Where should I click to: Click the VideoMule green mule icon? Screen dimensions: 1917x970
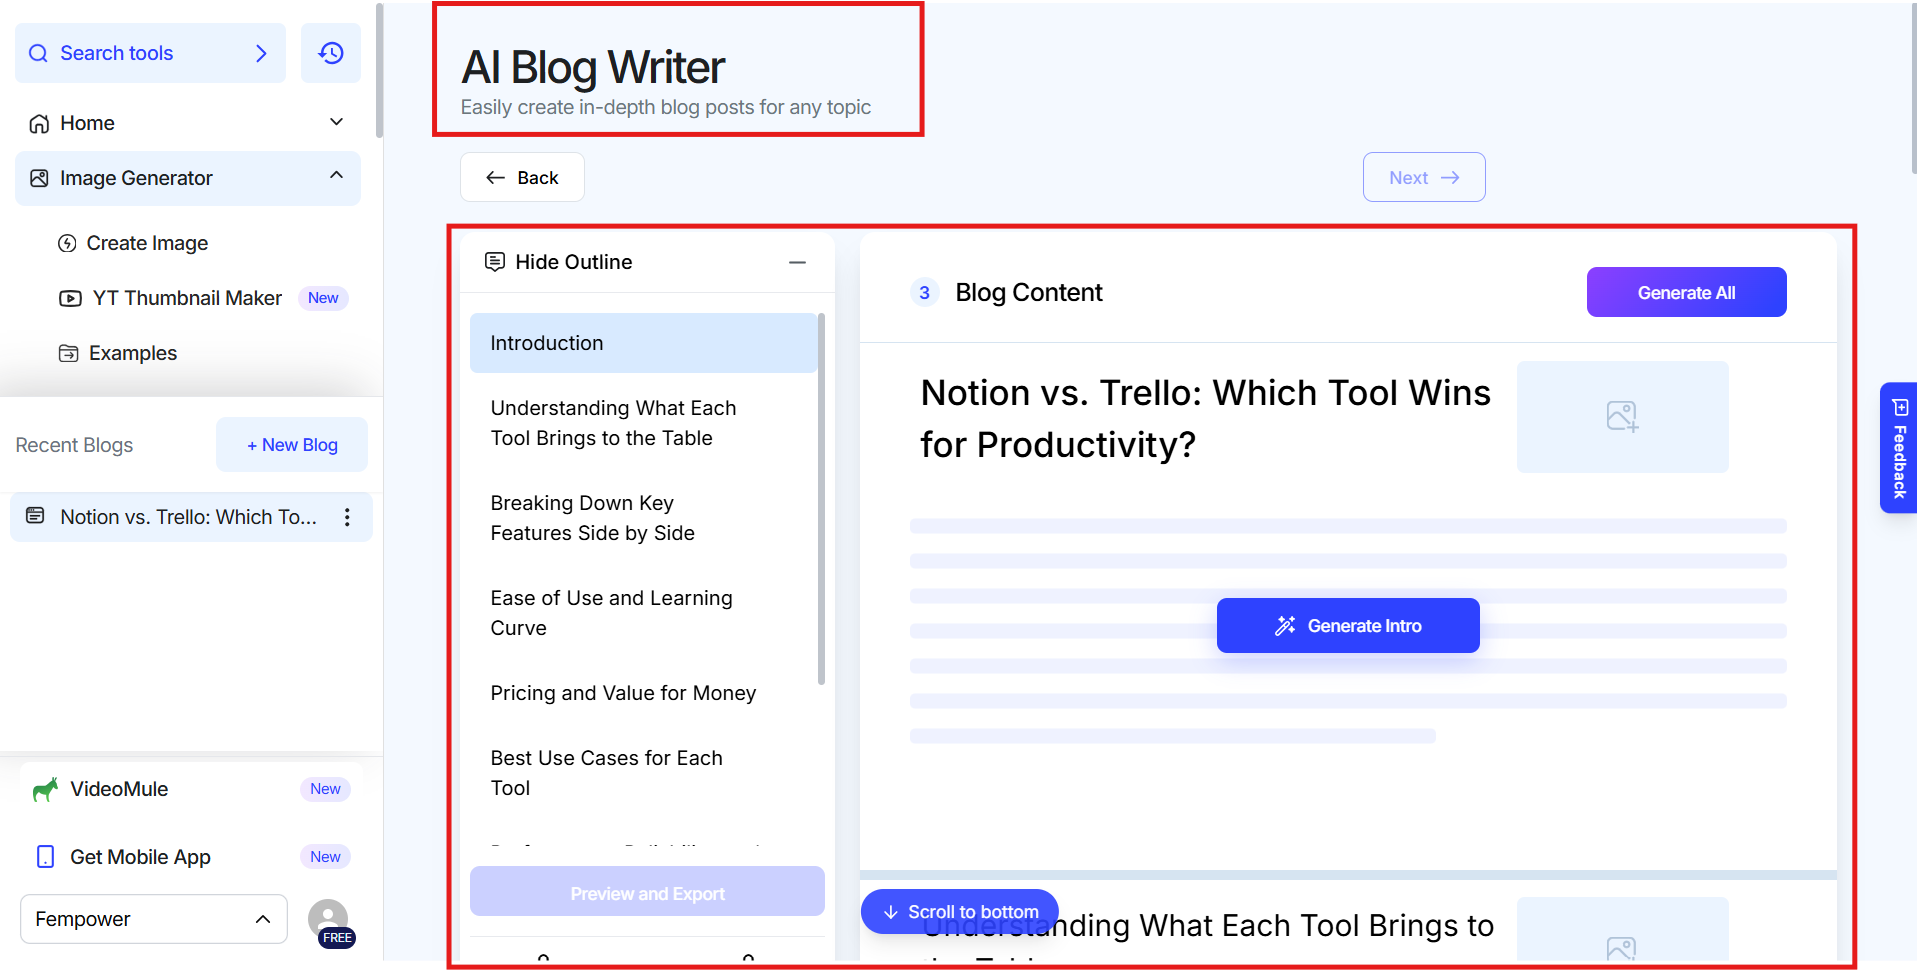(x=45, y=789)
